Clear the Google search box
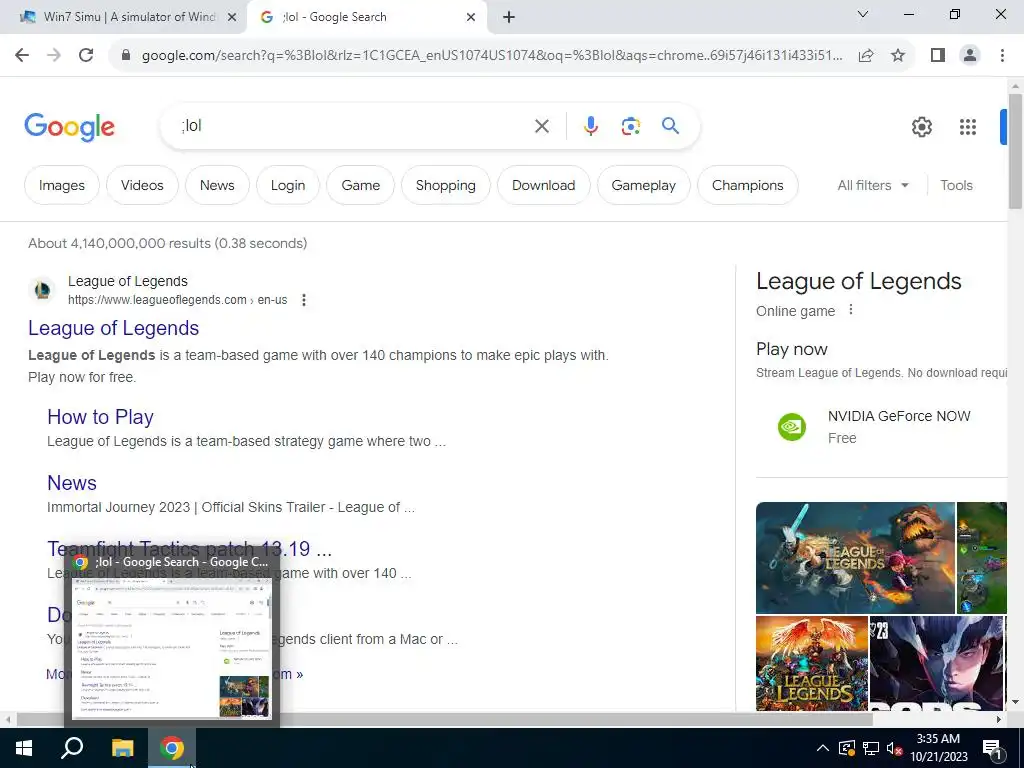This screenshot has height=768, width=1024. tap(542, 126)
